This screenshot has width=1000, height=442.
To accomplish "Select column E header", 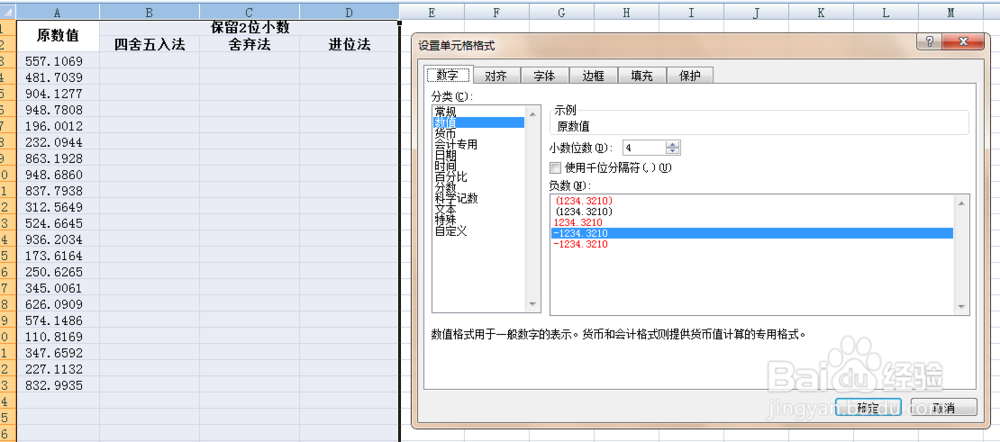I will (x=432, y=12).
